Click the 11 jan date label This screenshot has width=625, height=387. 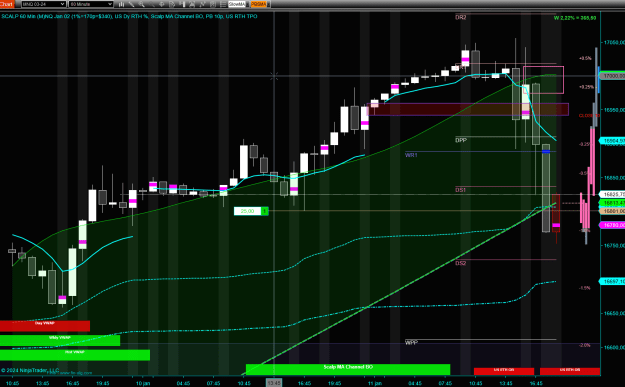click(x=375, y=383)
